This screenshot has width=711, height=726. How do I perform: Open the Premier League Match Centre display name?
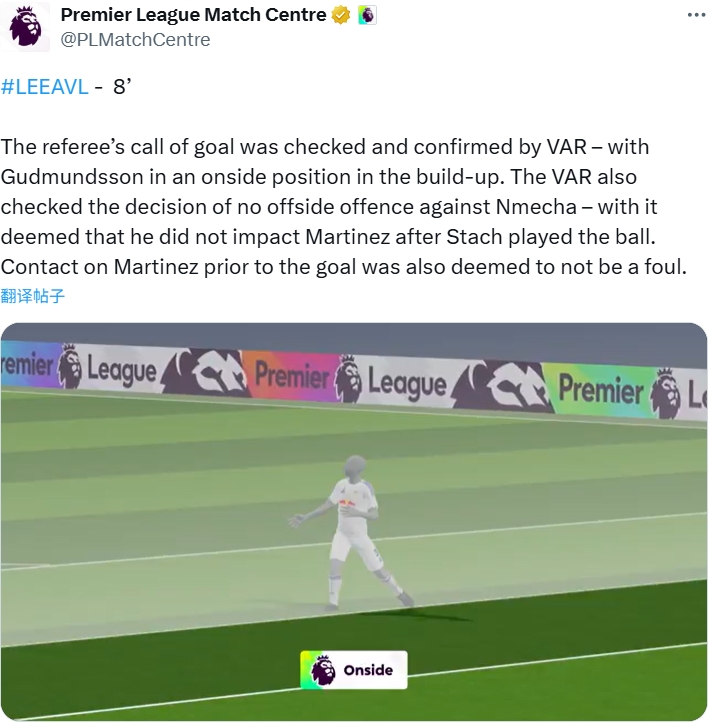193,15
